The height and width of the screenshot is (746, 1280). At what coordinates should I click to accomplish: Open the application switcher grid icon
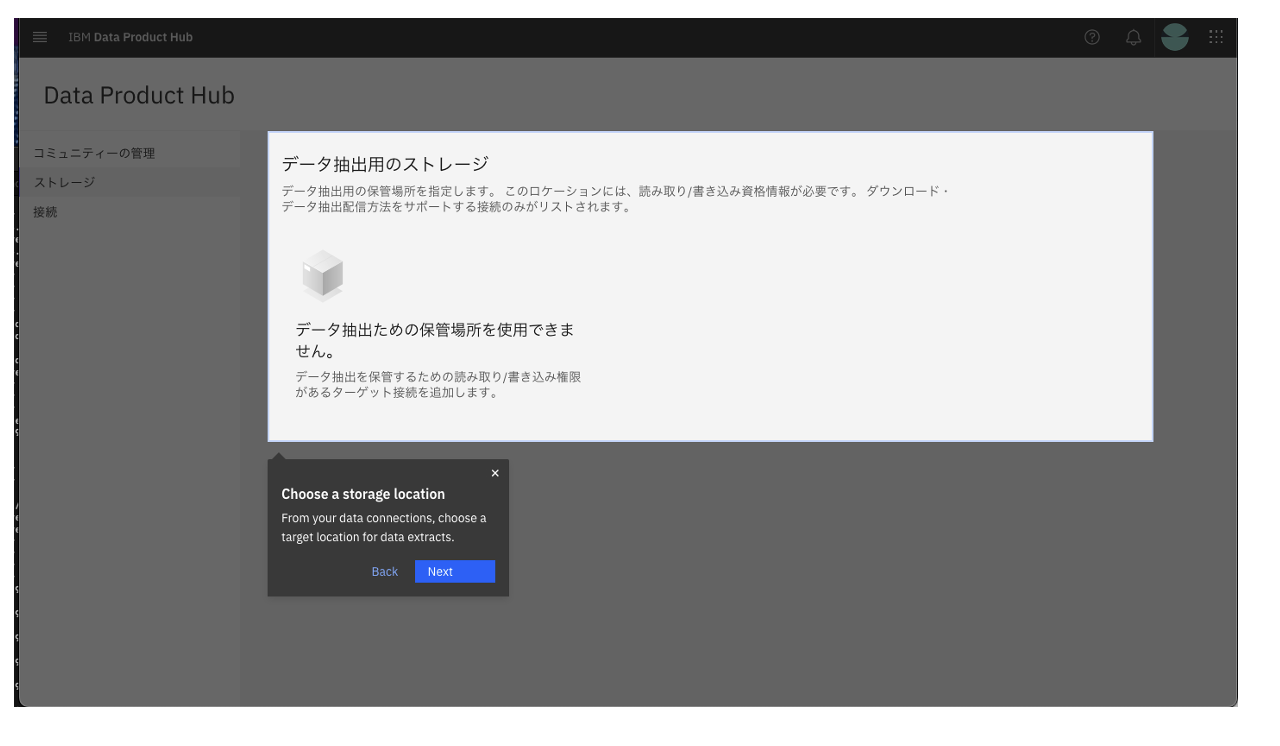1217,37
